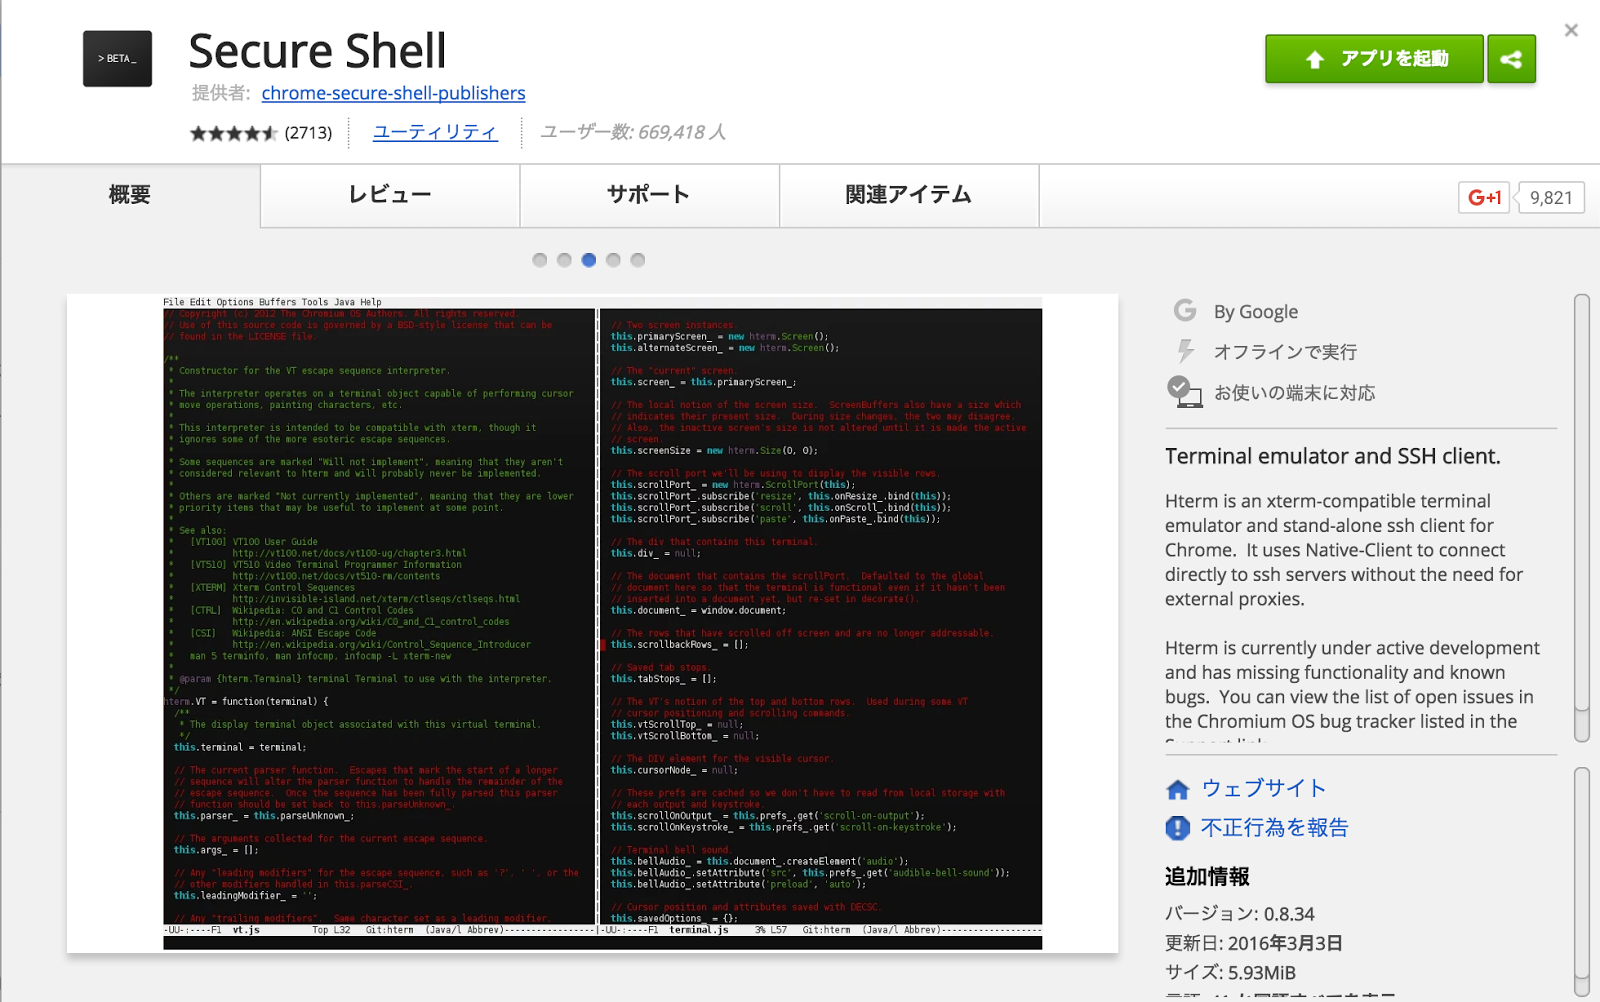Click the offline lightning bolt icon
The width and height of the screenshot is (1600, 1002).
click(x=1185, y=351)
